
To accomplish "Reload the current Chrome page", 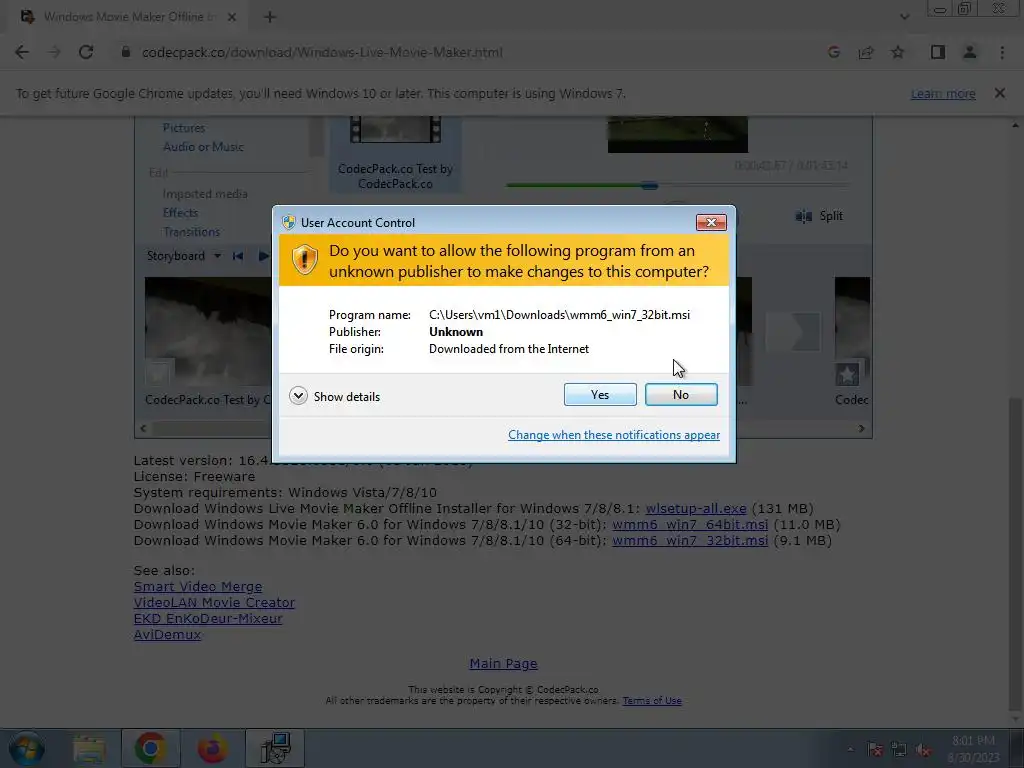I will coord(86,52).
